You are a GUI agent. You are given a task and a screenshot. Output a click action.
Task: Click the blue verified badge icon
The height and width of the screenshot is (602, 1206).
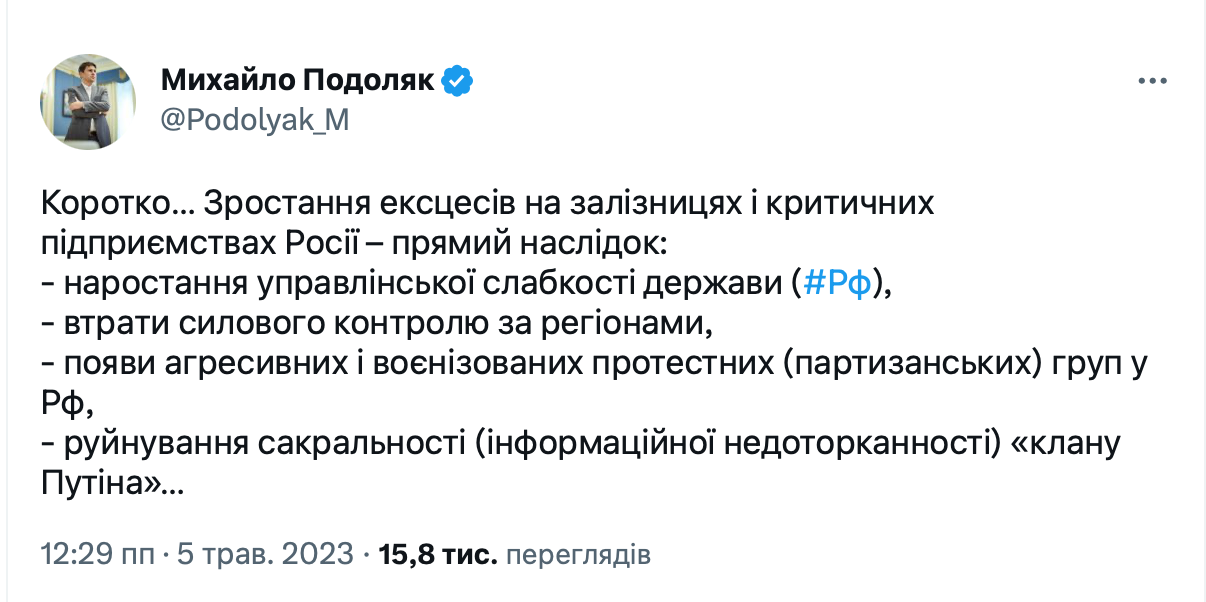(x=457, y=81)
